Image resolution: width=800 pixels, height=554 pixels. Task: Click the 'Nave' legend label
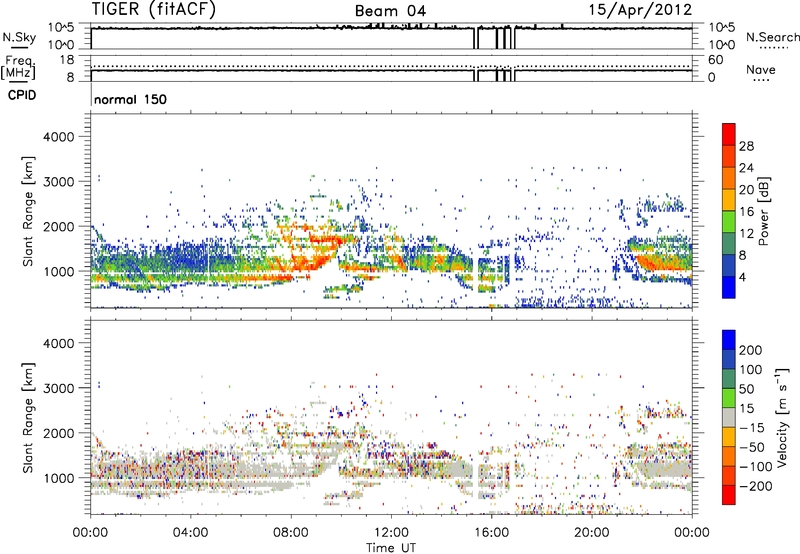[x=761, y=69]
